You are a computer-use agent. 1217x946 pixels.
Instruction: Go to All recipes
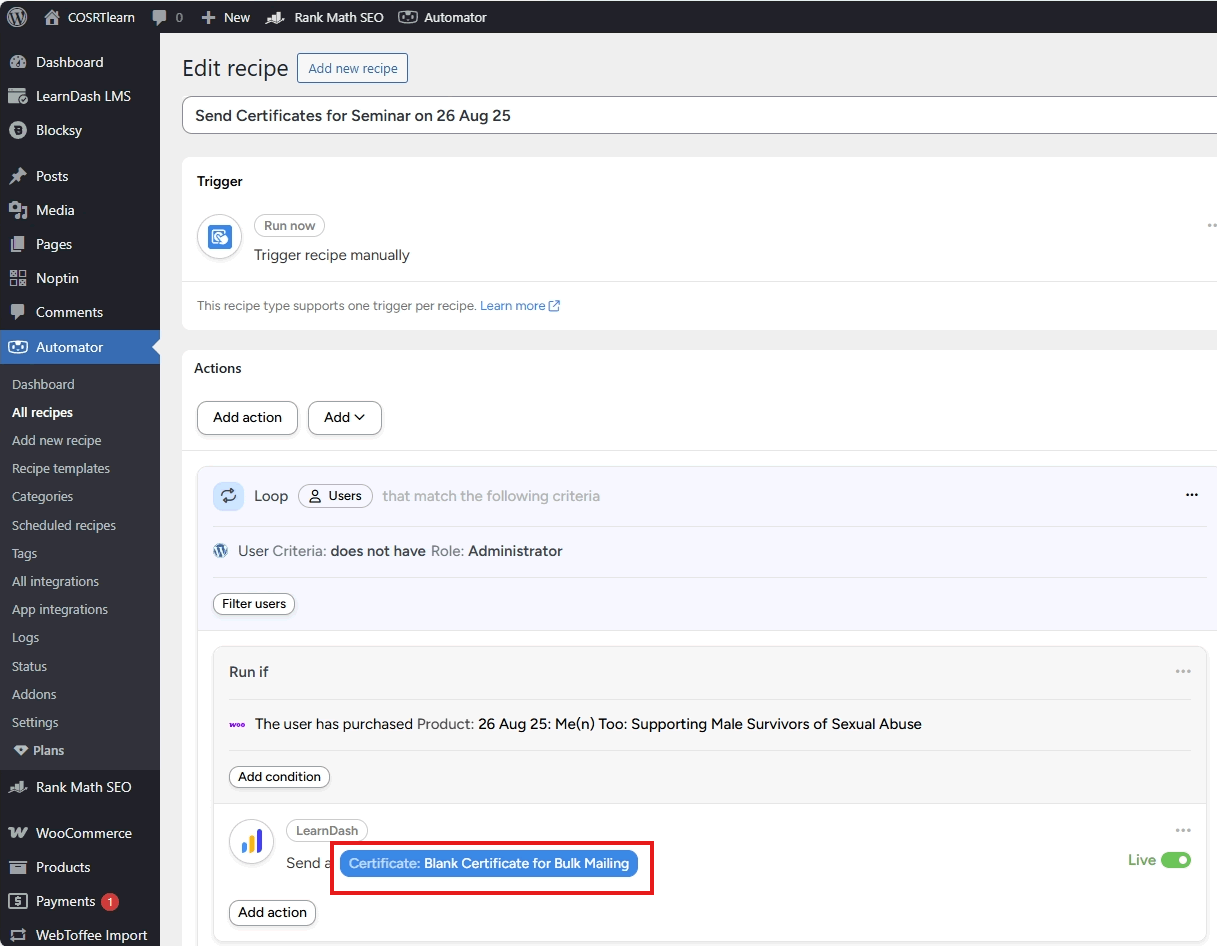click(42, 412)
